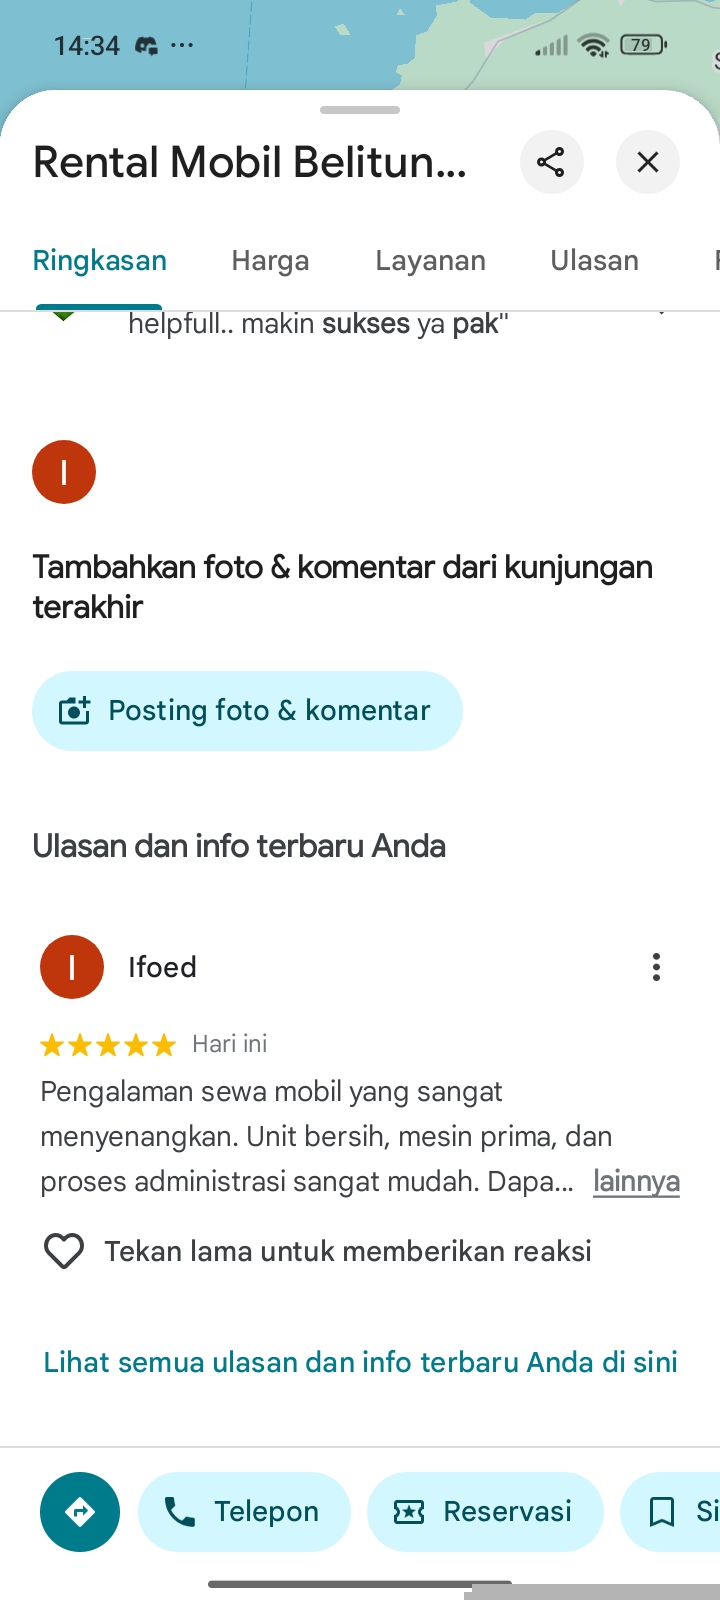Close the Rental Mobil Belitung place sheet
The height and width of the screenshot is (1600, 720).
point(647,162)
